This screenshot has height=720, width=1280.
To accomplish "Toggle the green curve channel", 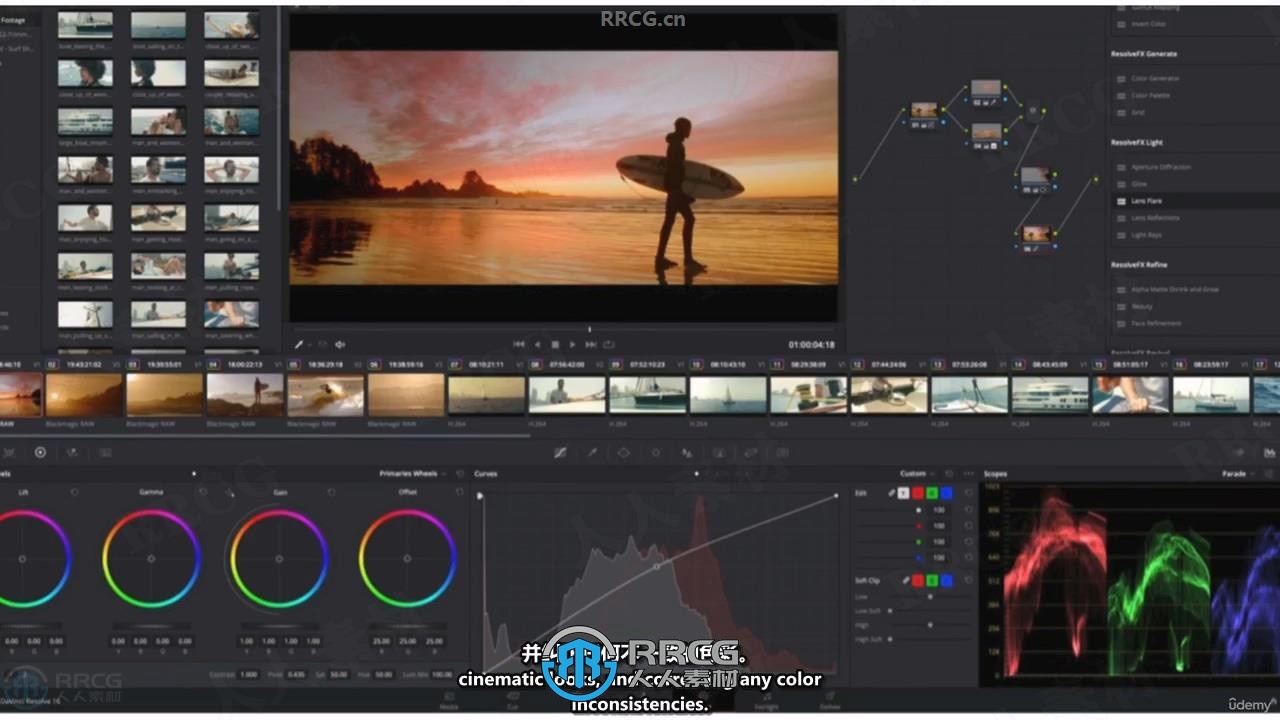I will [x=932, y=492].
